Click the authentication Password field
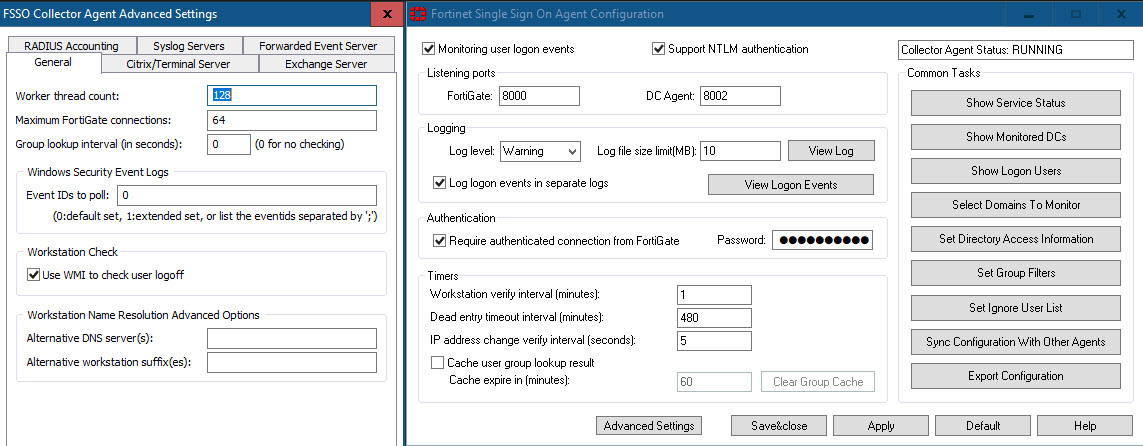This screenshot has width=1143, height=446. 823,240
